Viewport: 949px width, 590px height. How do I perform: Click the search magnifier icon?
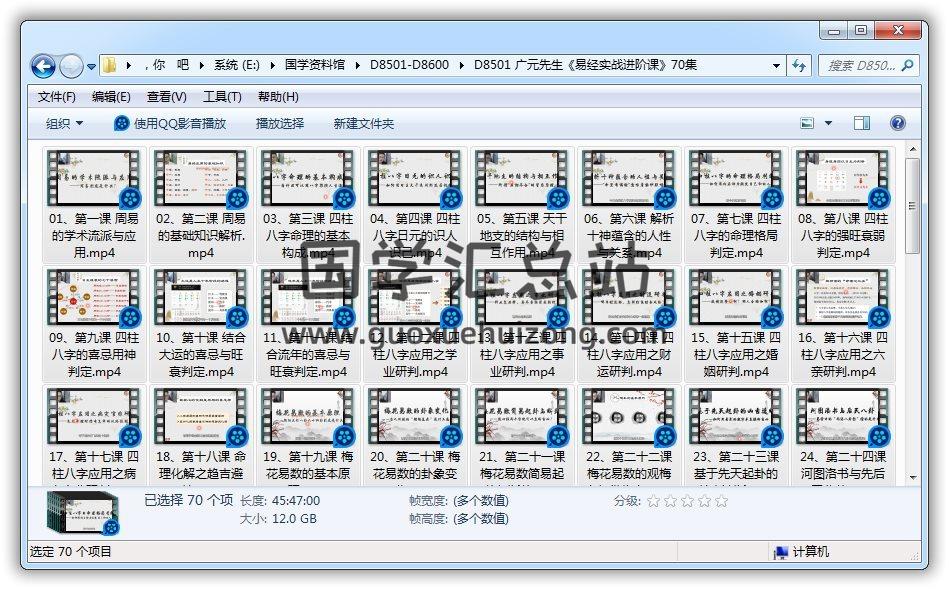[x=907, y=66]
